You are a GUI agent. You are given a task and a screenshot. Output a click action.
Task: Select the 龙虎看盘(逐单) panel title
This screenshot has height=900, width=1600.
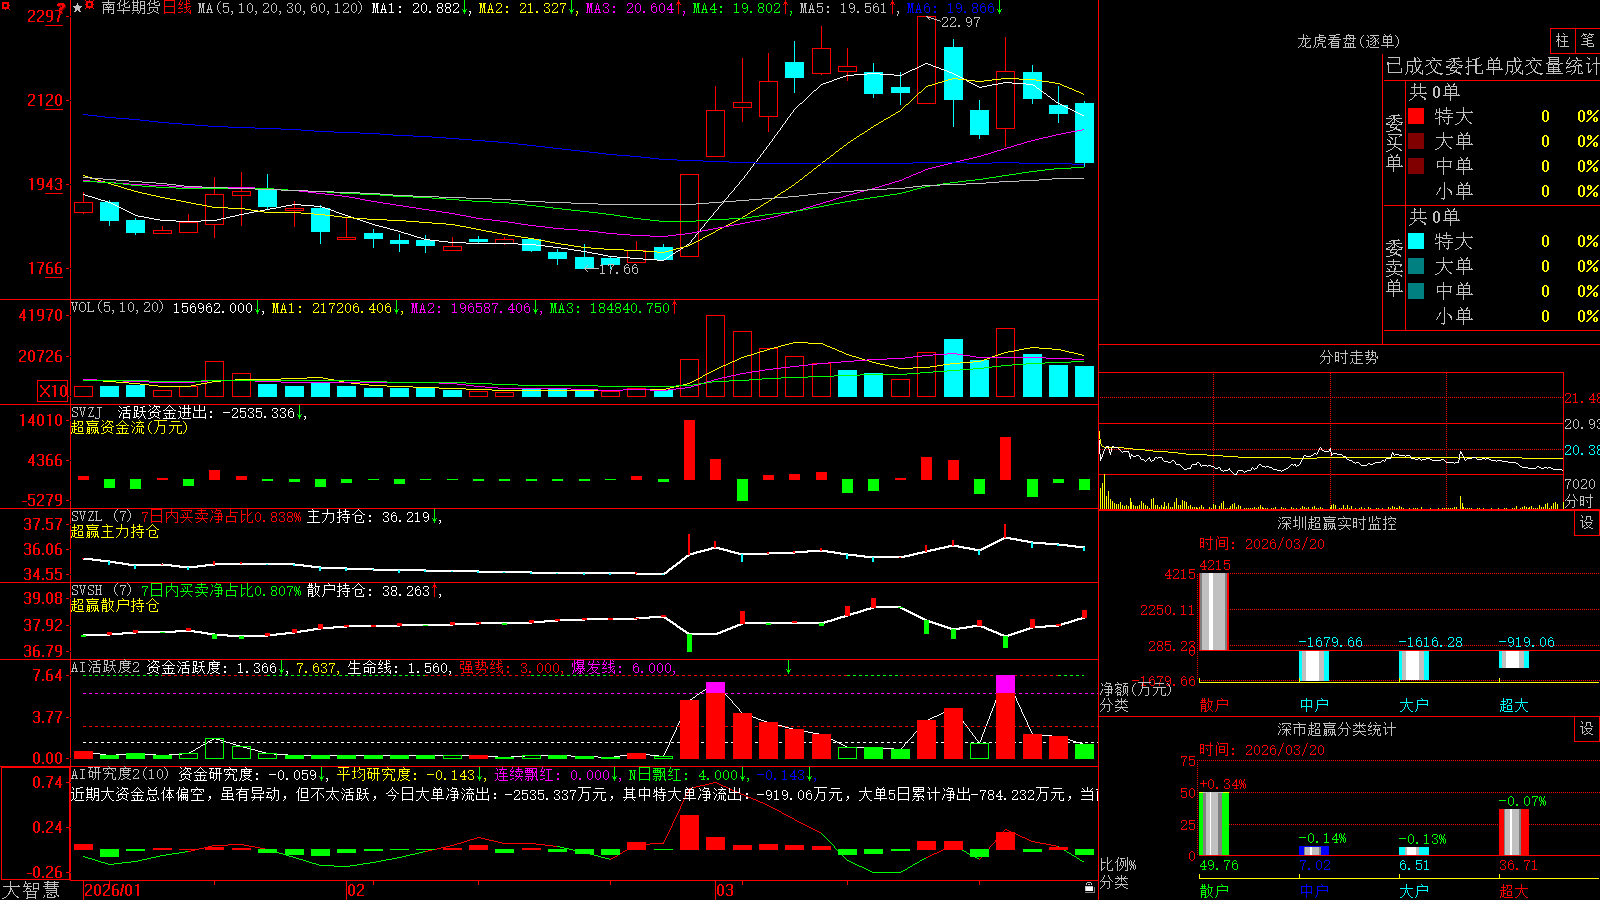pos(1348,41)
